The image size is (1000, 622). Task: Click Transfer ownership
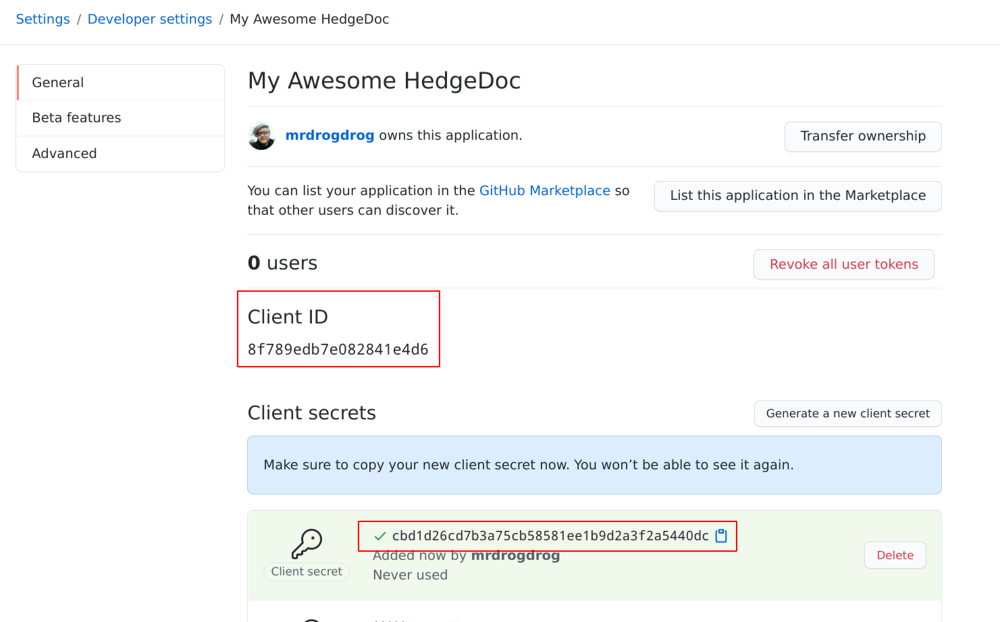(x=862, y=136)
